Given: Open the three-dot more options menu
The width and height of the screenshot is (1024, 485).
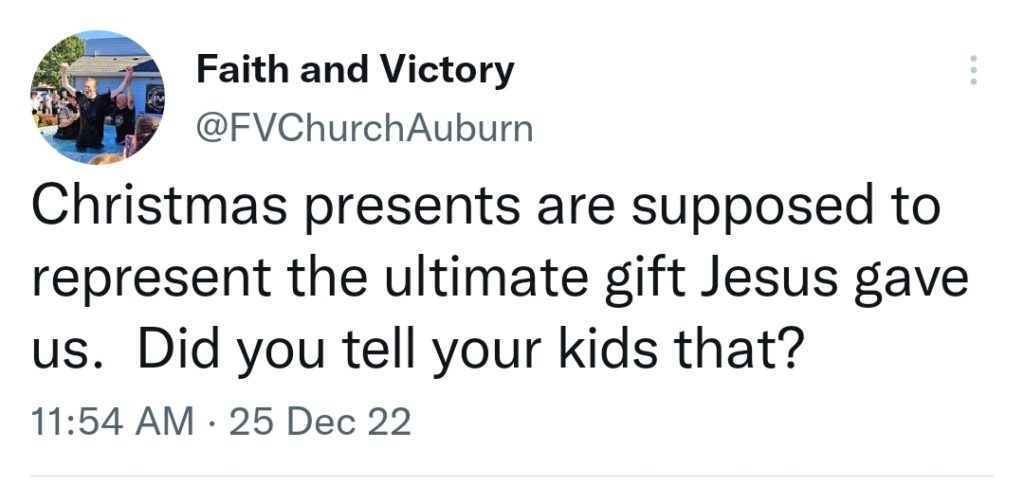Looking at the screenshot, I should click(x=973, y=70).
